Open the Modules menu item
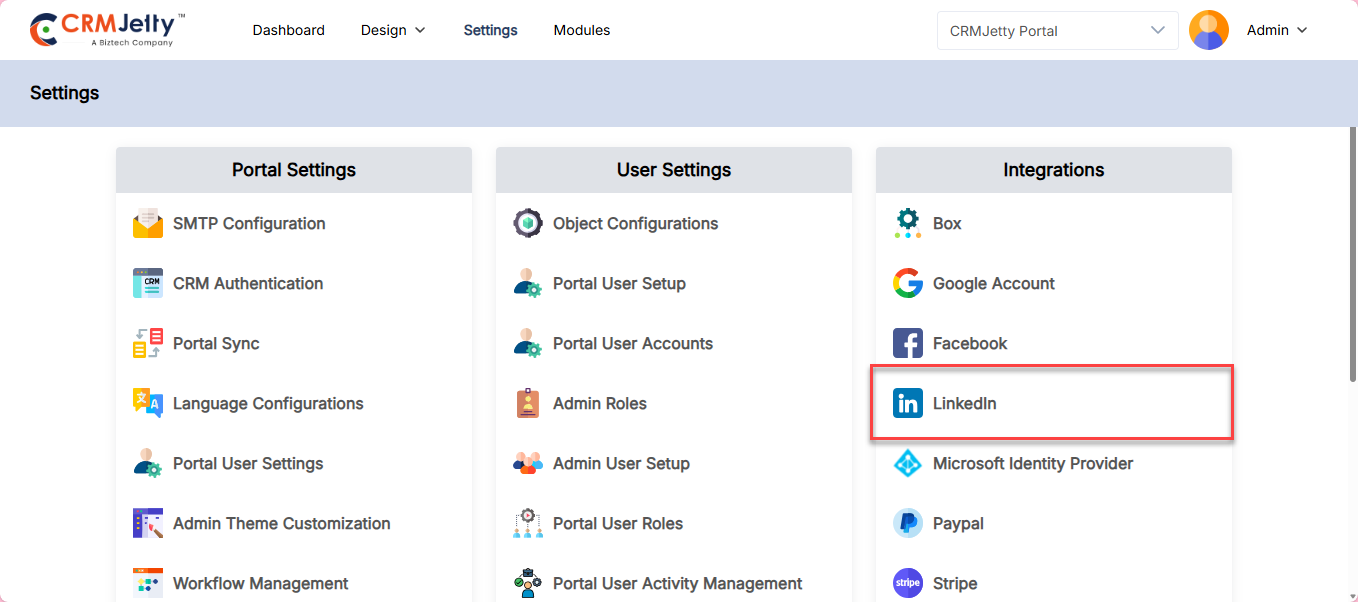The height and width of the screenshot is (602, 1358). pyautogui.click(x=582, y=30)
